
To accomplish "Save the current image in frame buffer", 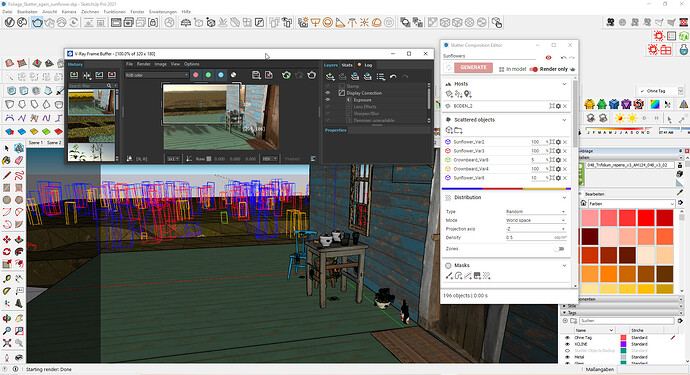I will pyautogui.click(x=256, y=75).
